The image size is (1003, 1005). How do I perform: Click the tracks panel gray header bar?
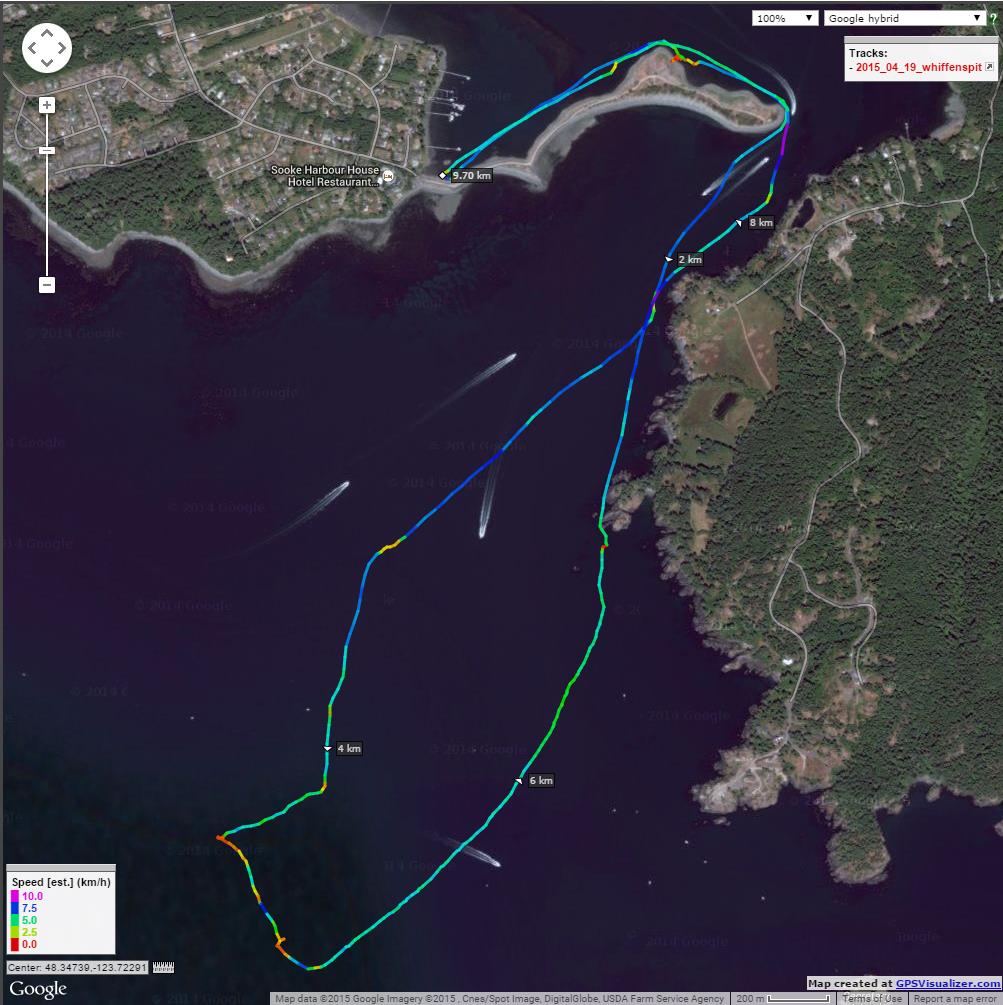pos(921,40)
